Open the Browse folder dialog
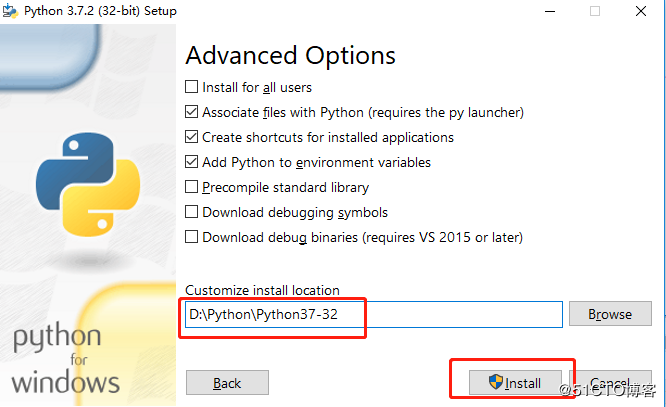 tap(610, 314)
